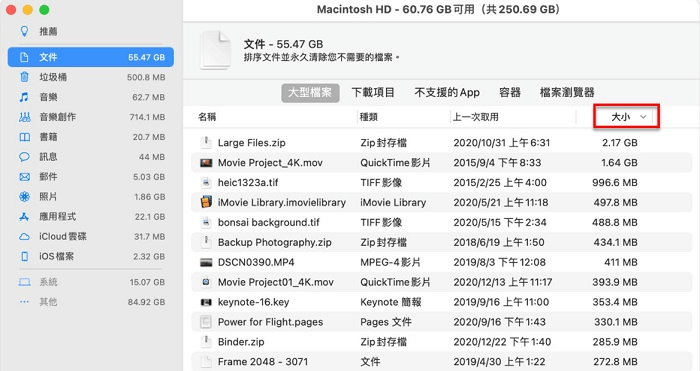Click the zip icon of Backup Photography.zip

pos(206,242)
